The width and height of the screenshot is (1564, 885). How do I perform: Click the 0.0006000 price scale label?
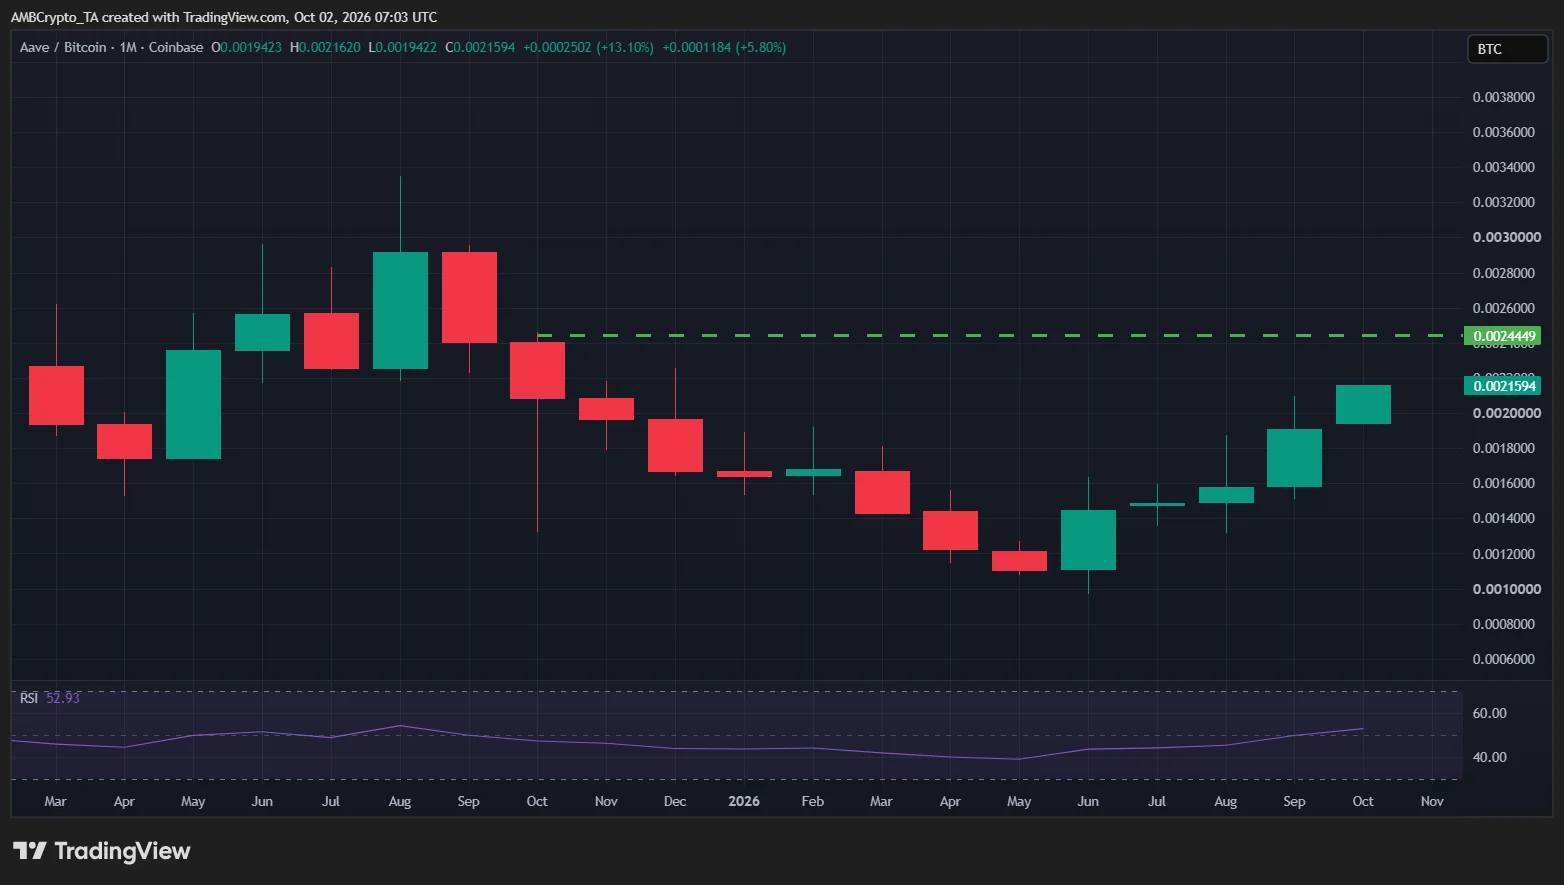click(1504, 659)
